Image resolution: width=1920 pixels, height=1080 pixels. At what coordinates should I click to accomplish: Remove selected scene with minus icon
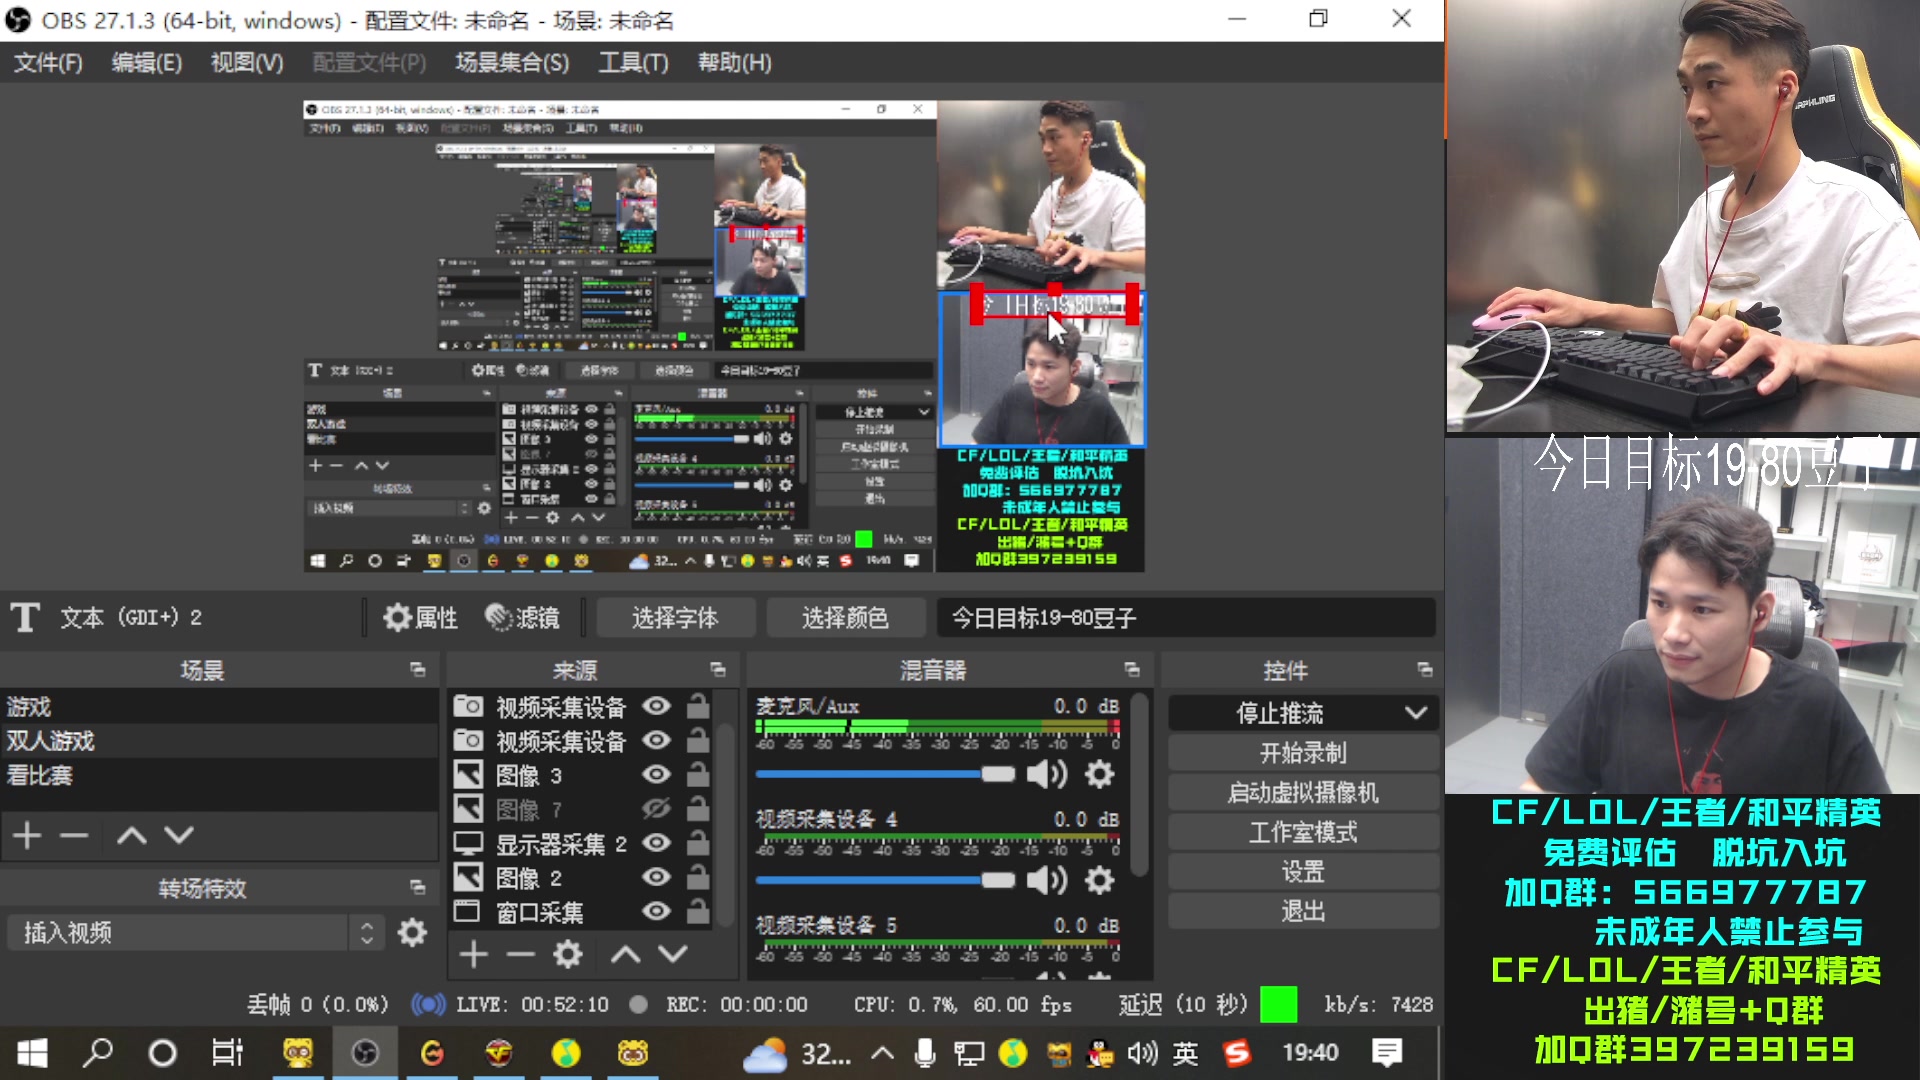(x=74, y=835)
